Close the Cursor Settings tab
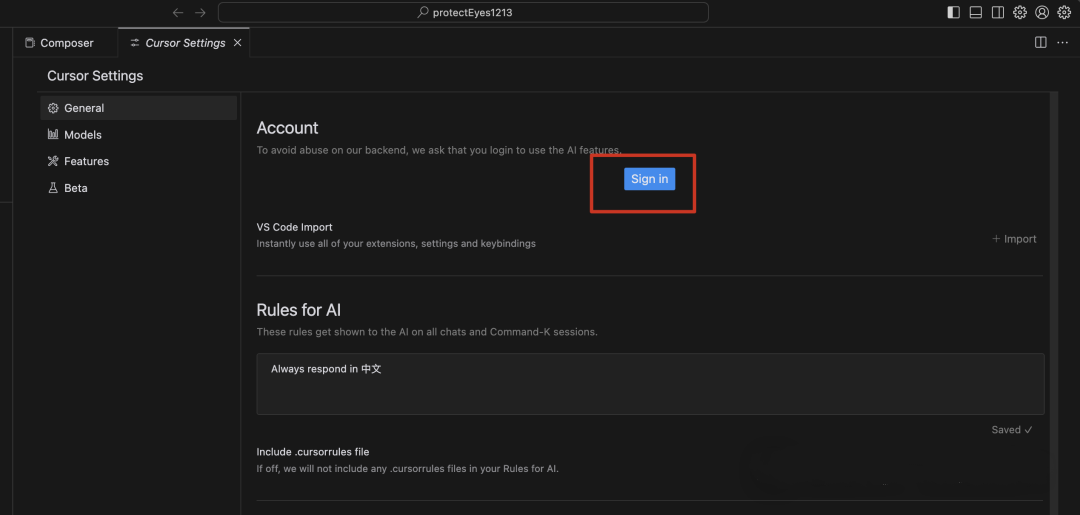Image resolution: width=1080 pixels, height=515 pixels. (238, 43)
